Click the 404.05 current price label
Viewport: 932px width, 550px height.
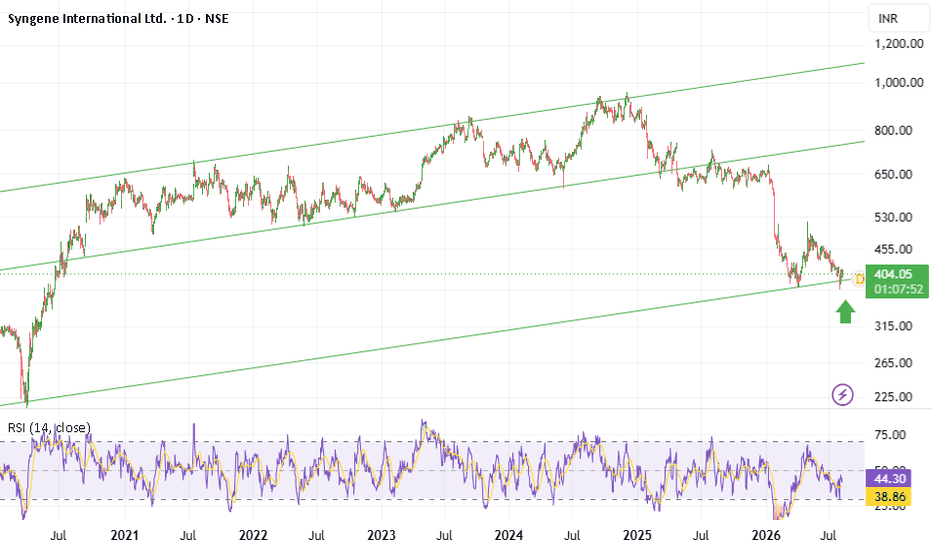point(893,274)
